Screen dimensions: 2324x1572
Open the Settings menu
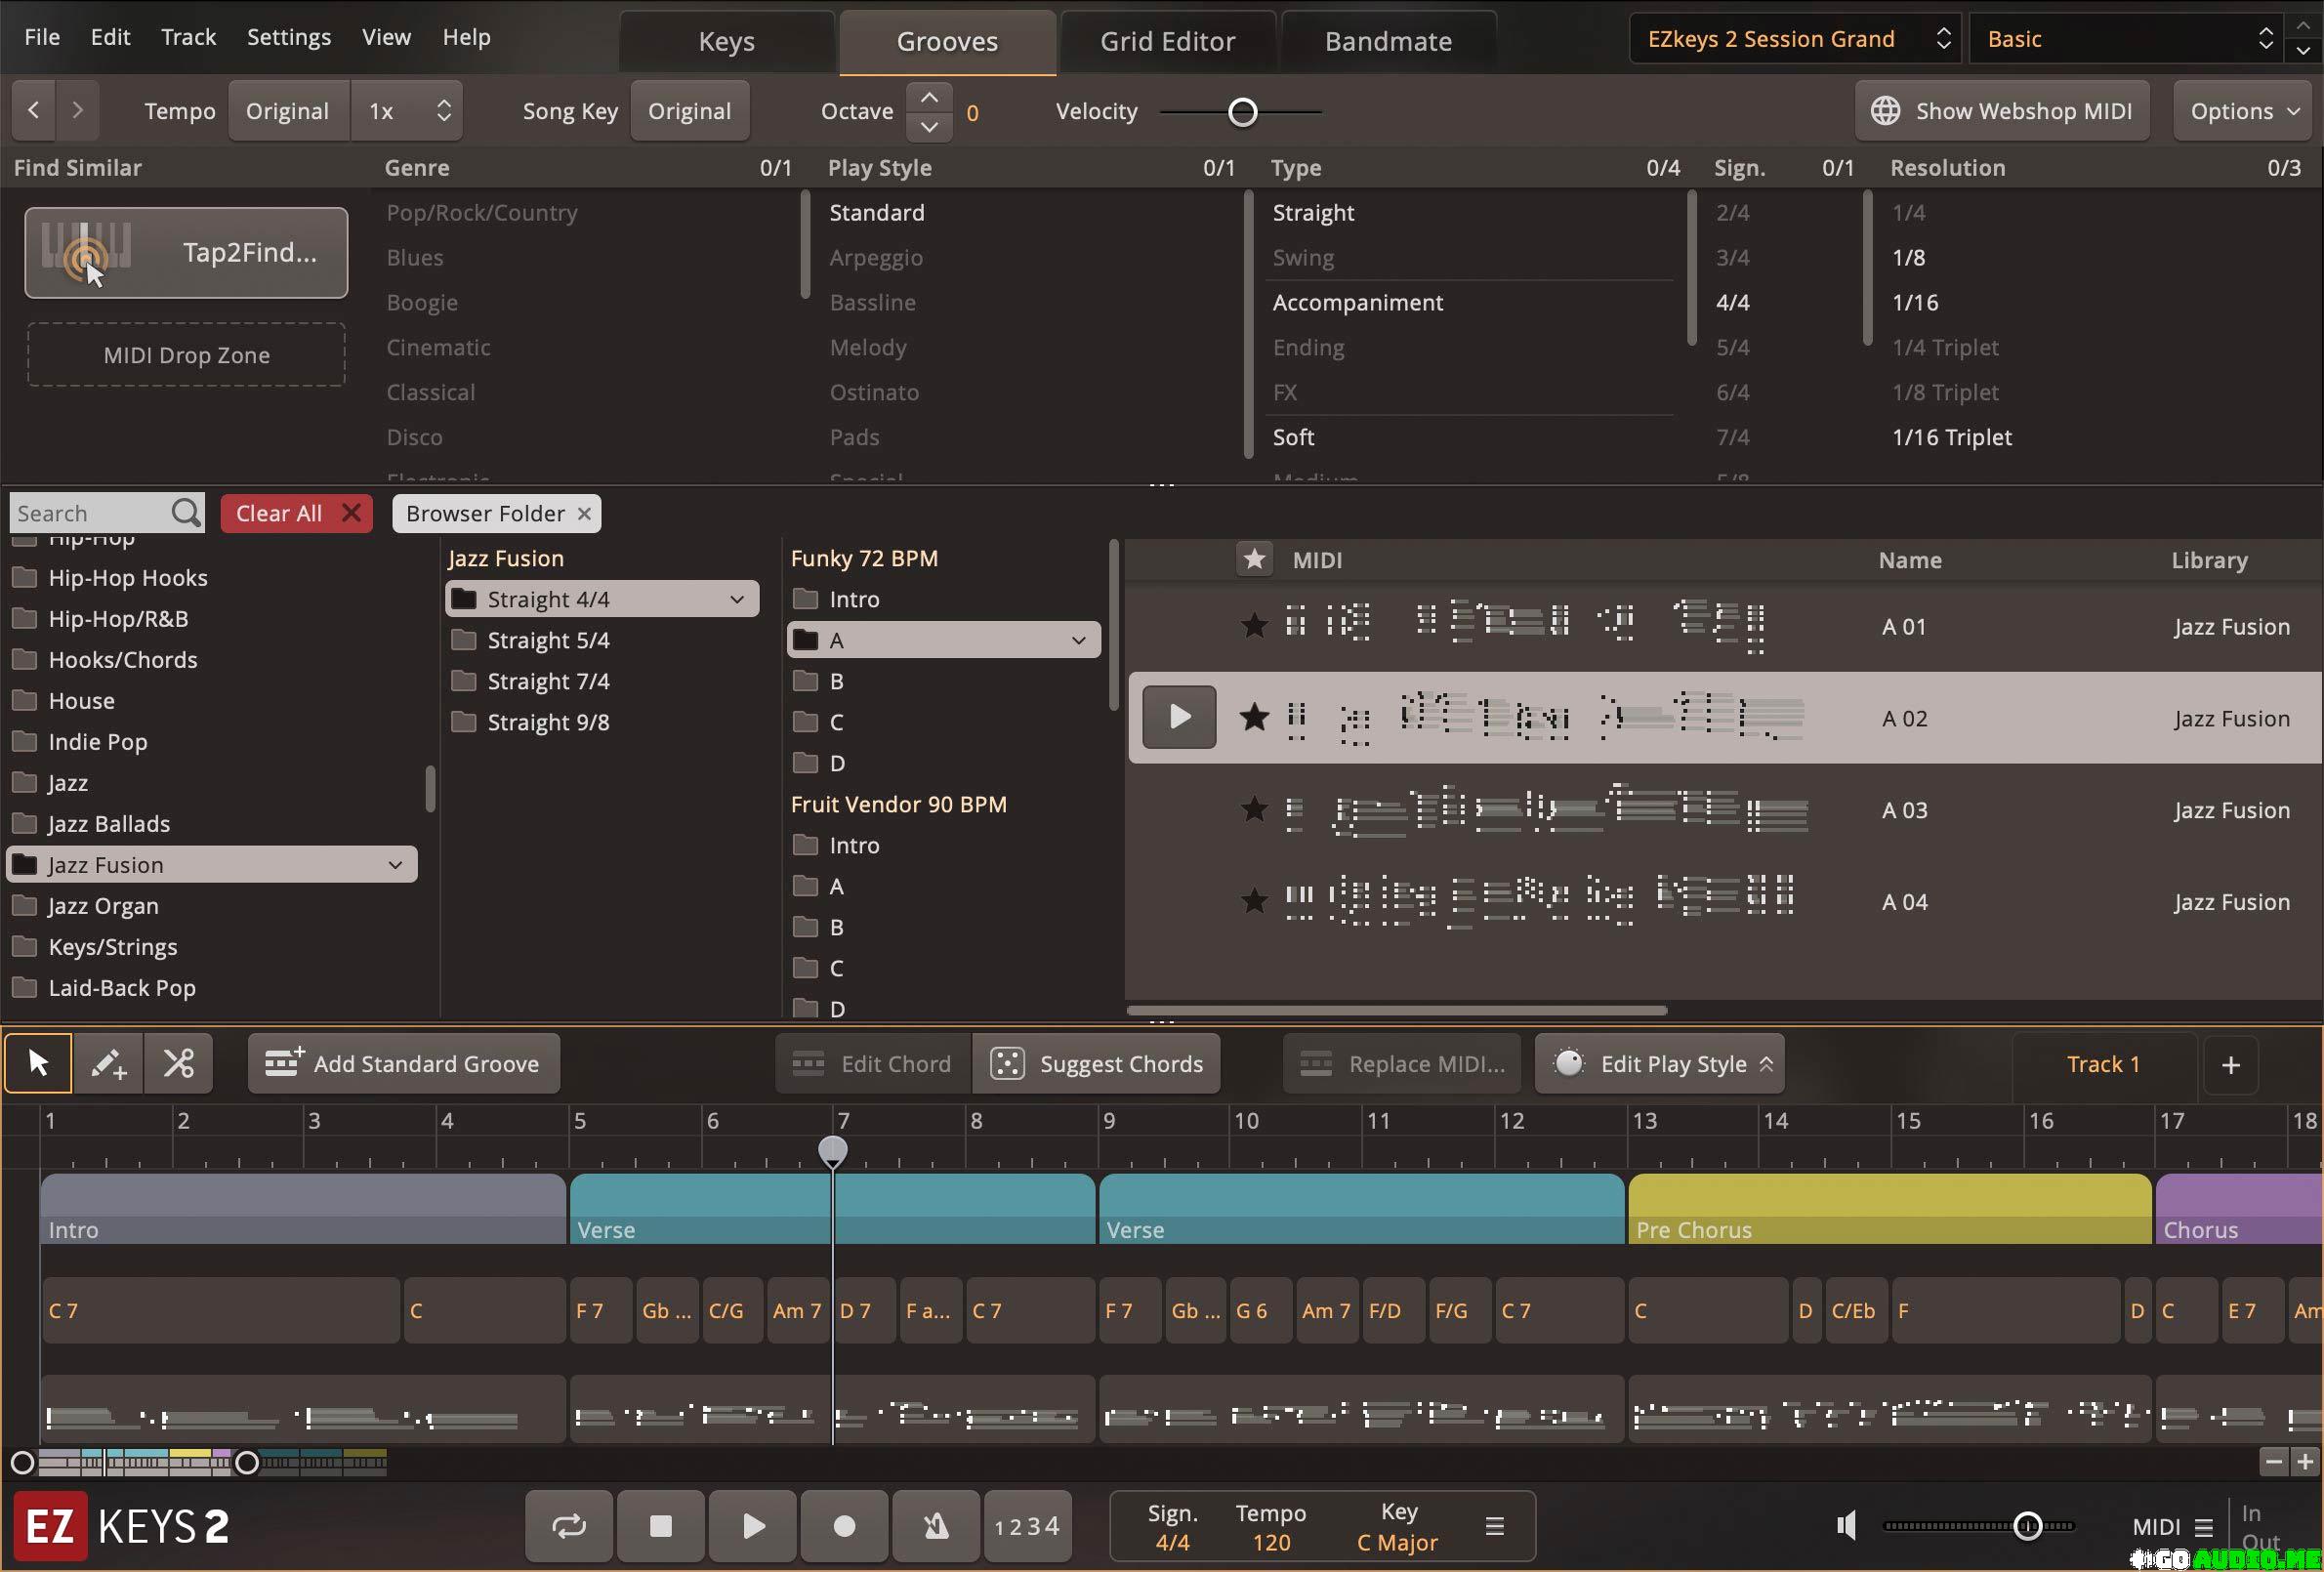[x=288, y=37]
